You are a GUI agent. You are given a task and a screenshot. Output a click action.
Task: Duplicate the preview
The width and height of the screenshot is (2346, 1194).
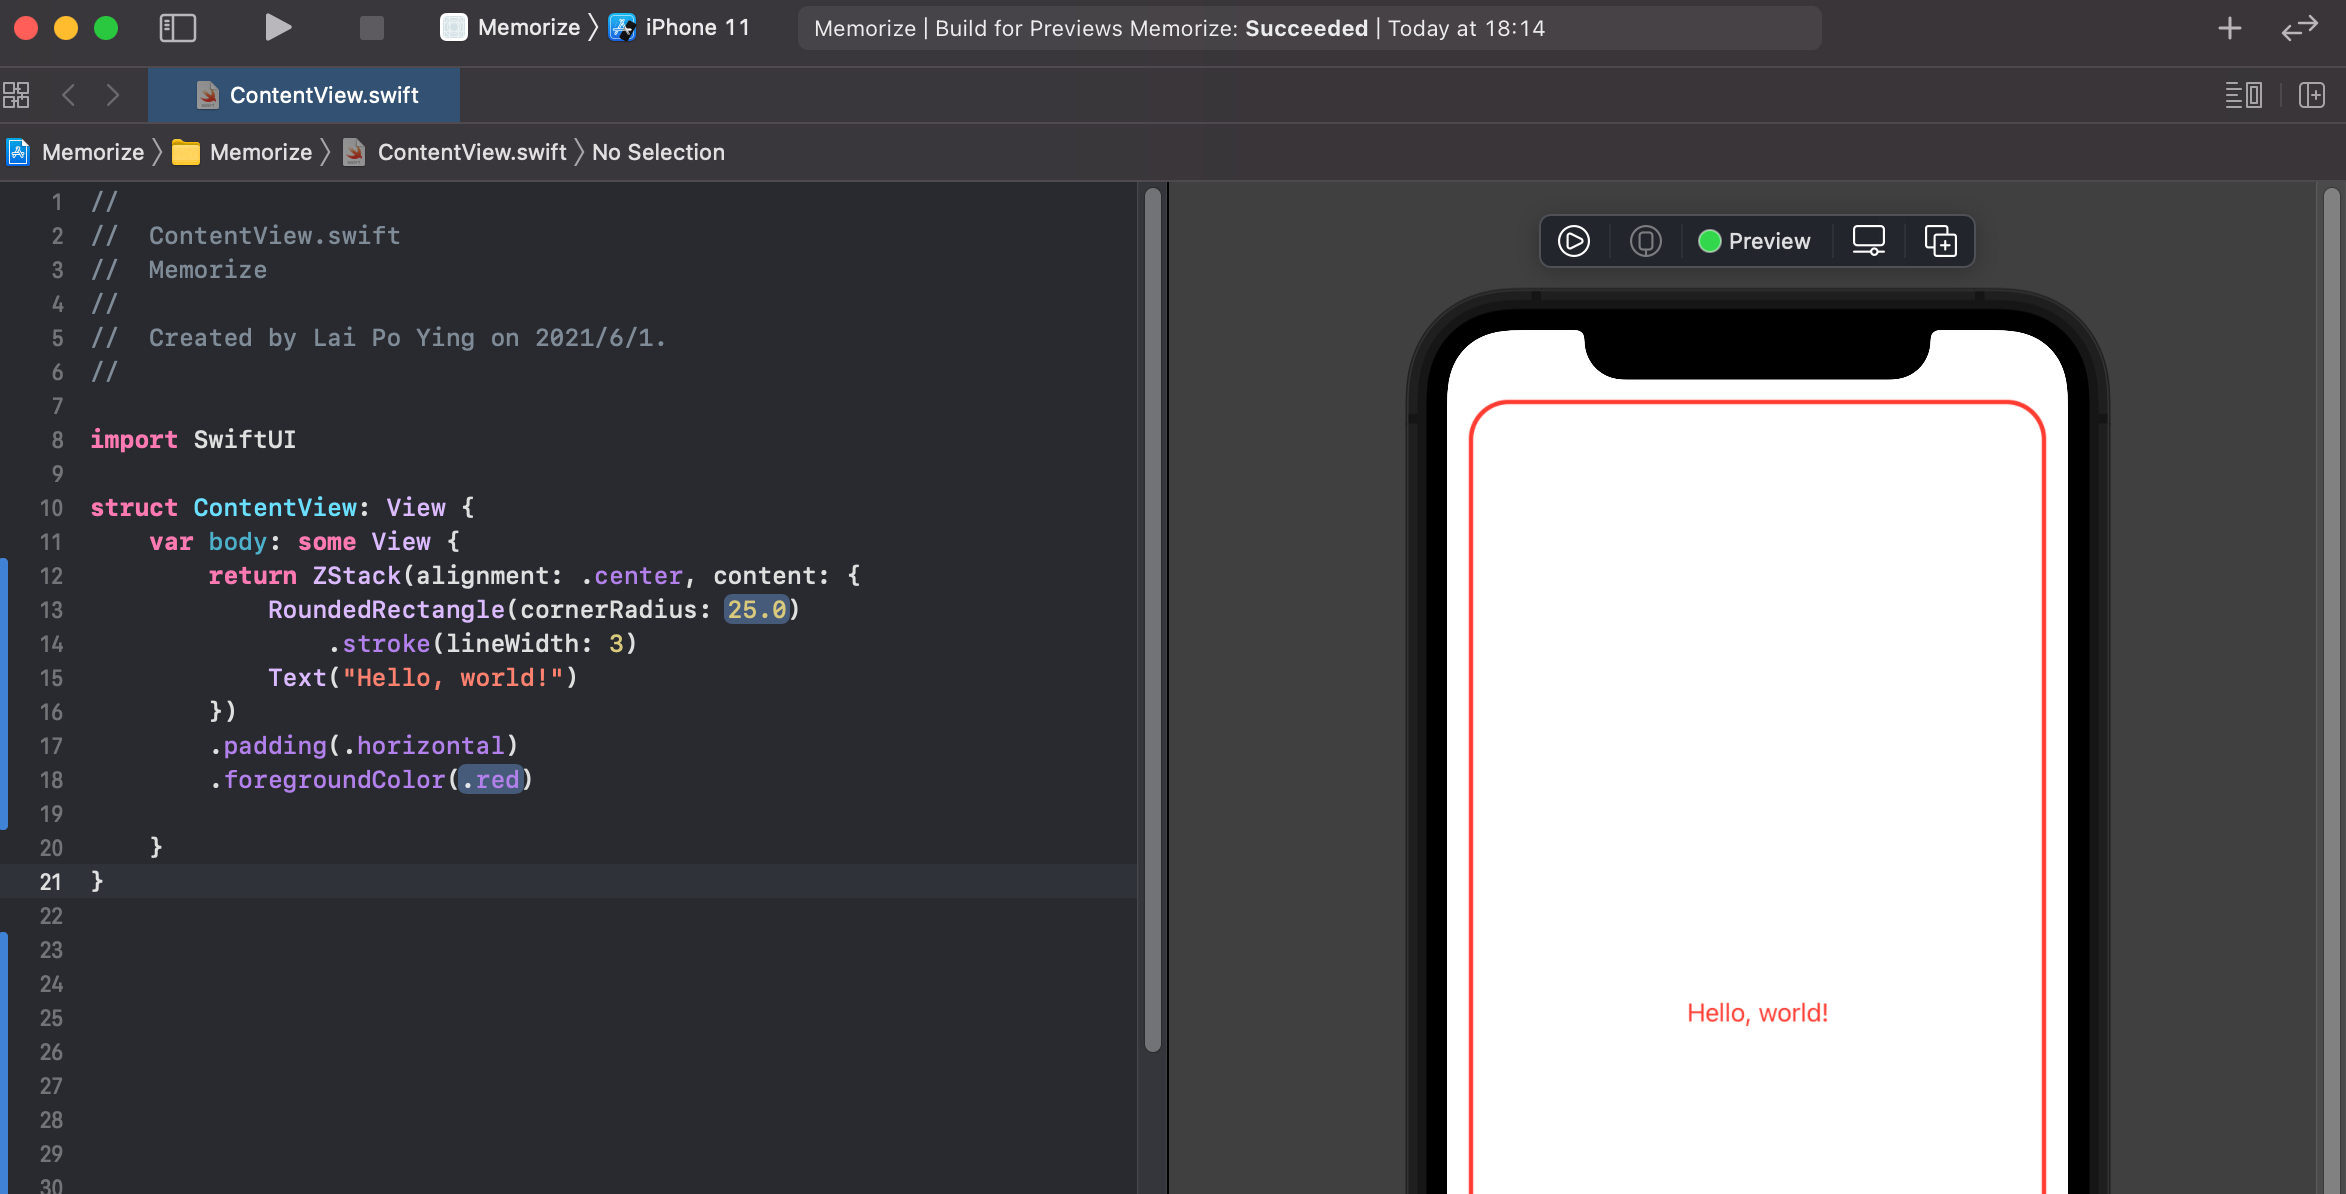(x=1940, y=241)
